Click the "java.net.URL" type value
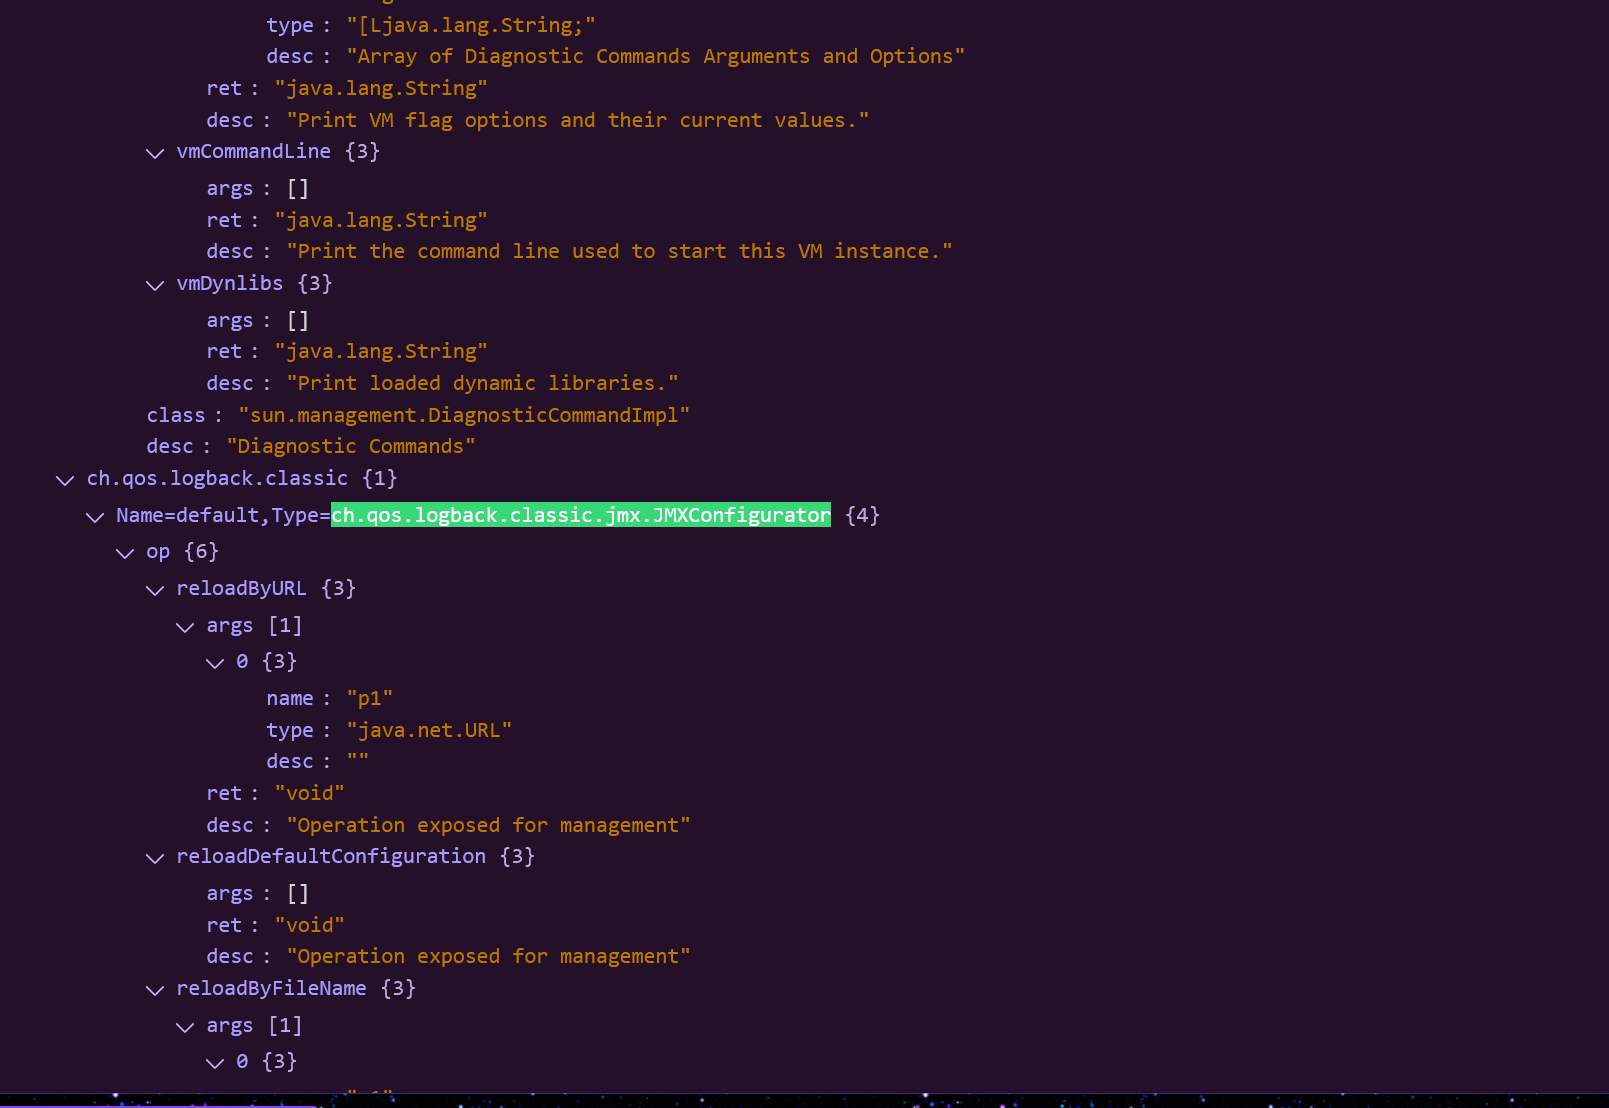The height and width of the screenshot is (1108, 1609). (x=429, y=730)
